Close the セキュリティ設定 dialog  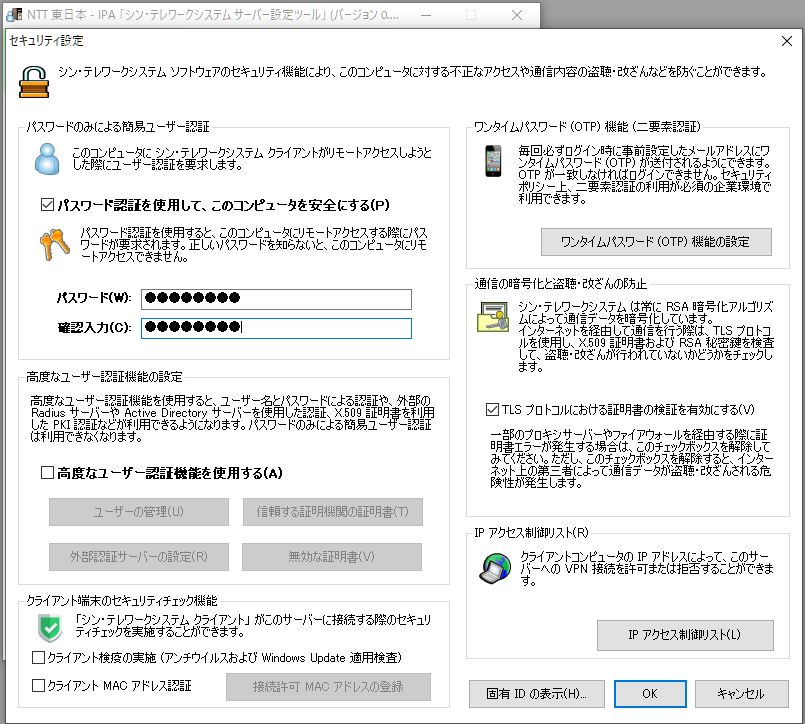pos(787,41)
